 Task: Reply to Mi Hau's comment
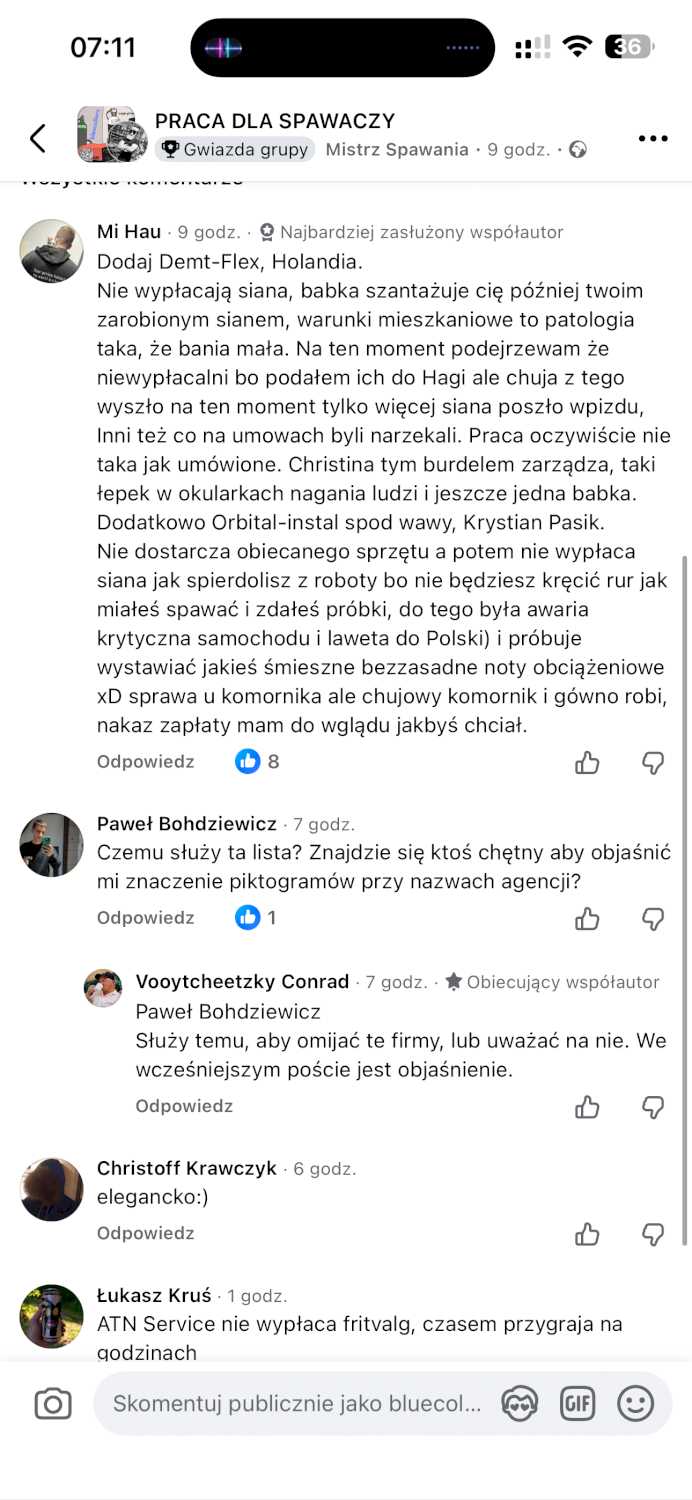[x=145, y=762]
